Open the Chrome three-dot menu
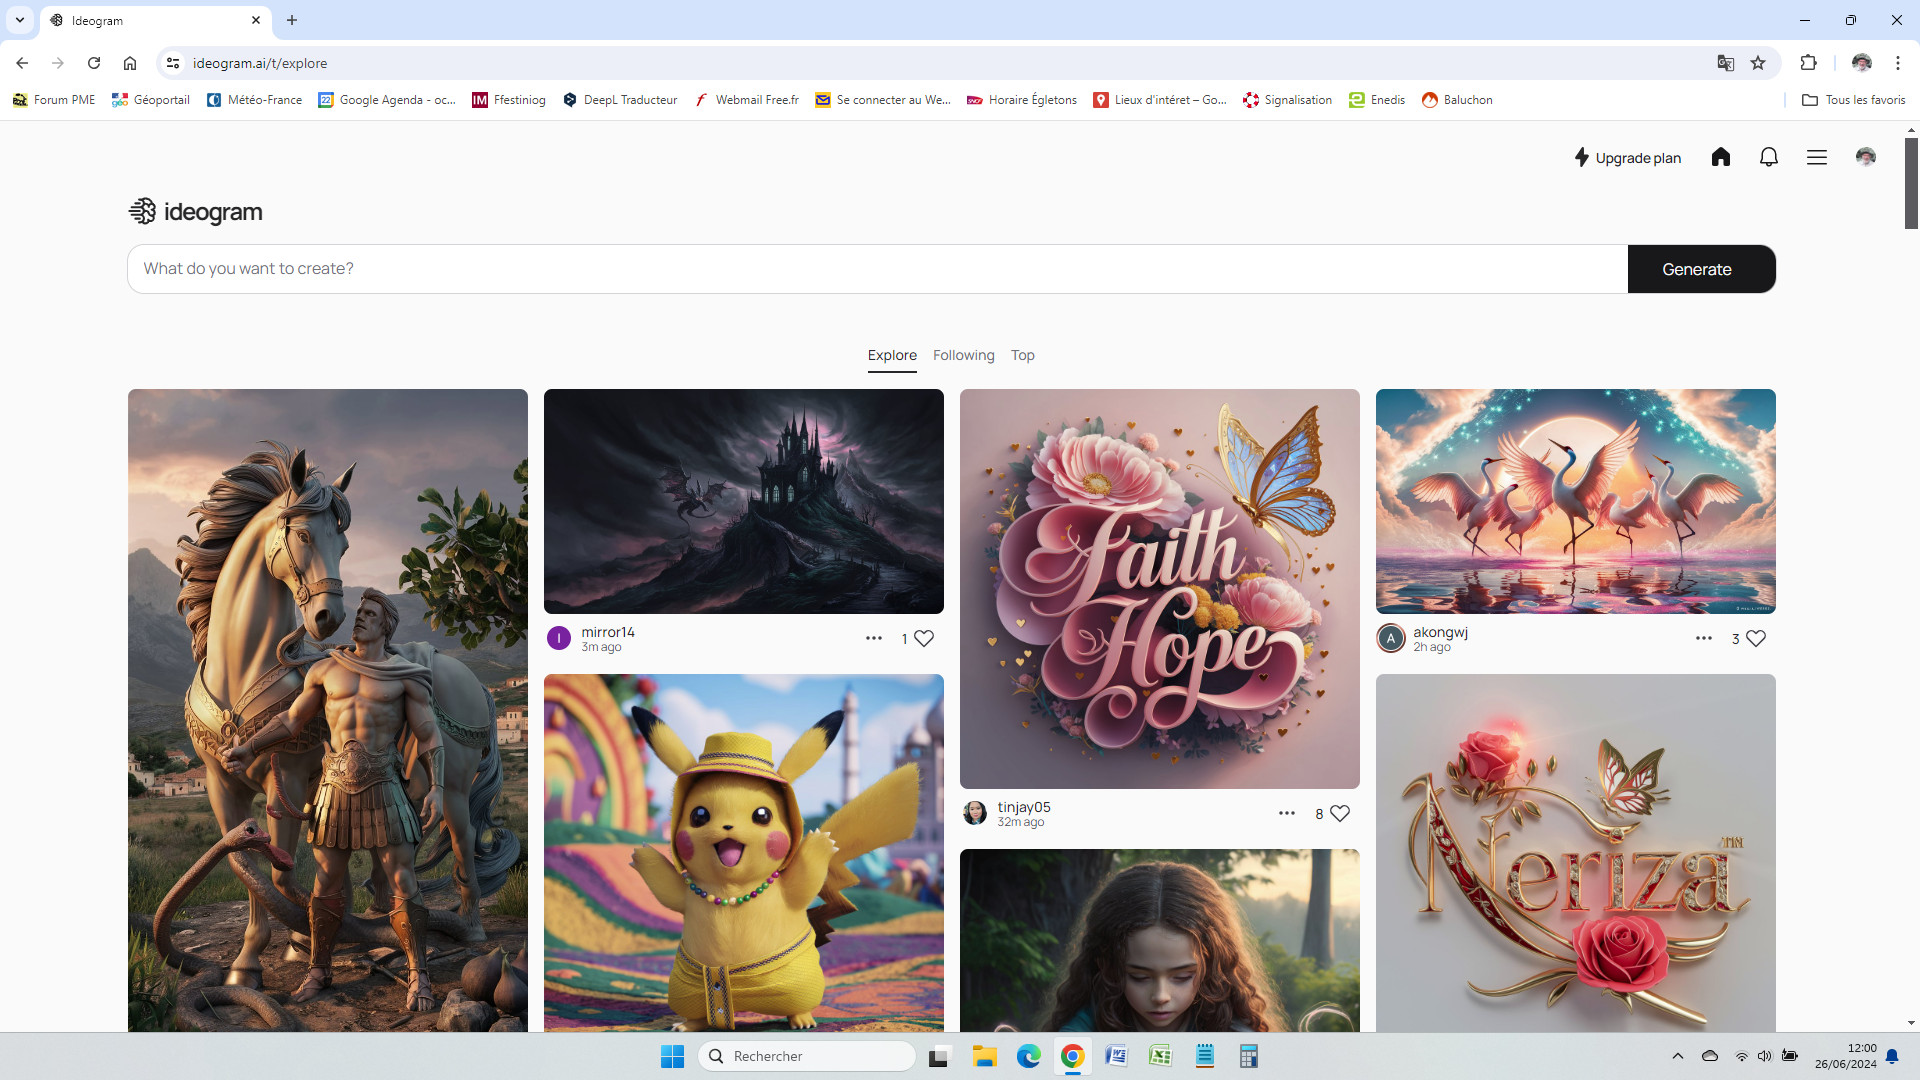The image size is (1920, 1080). coord(1898,63)
